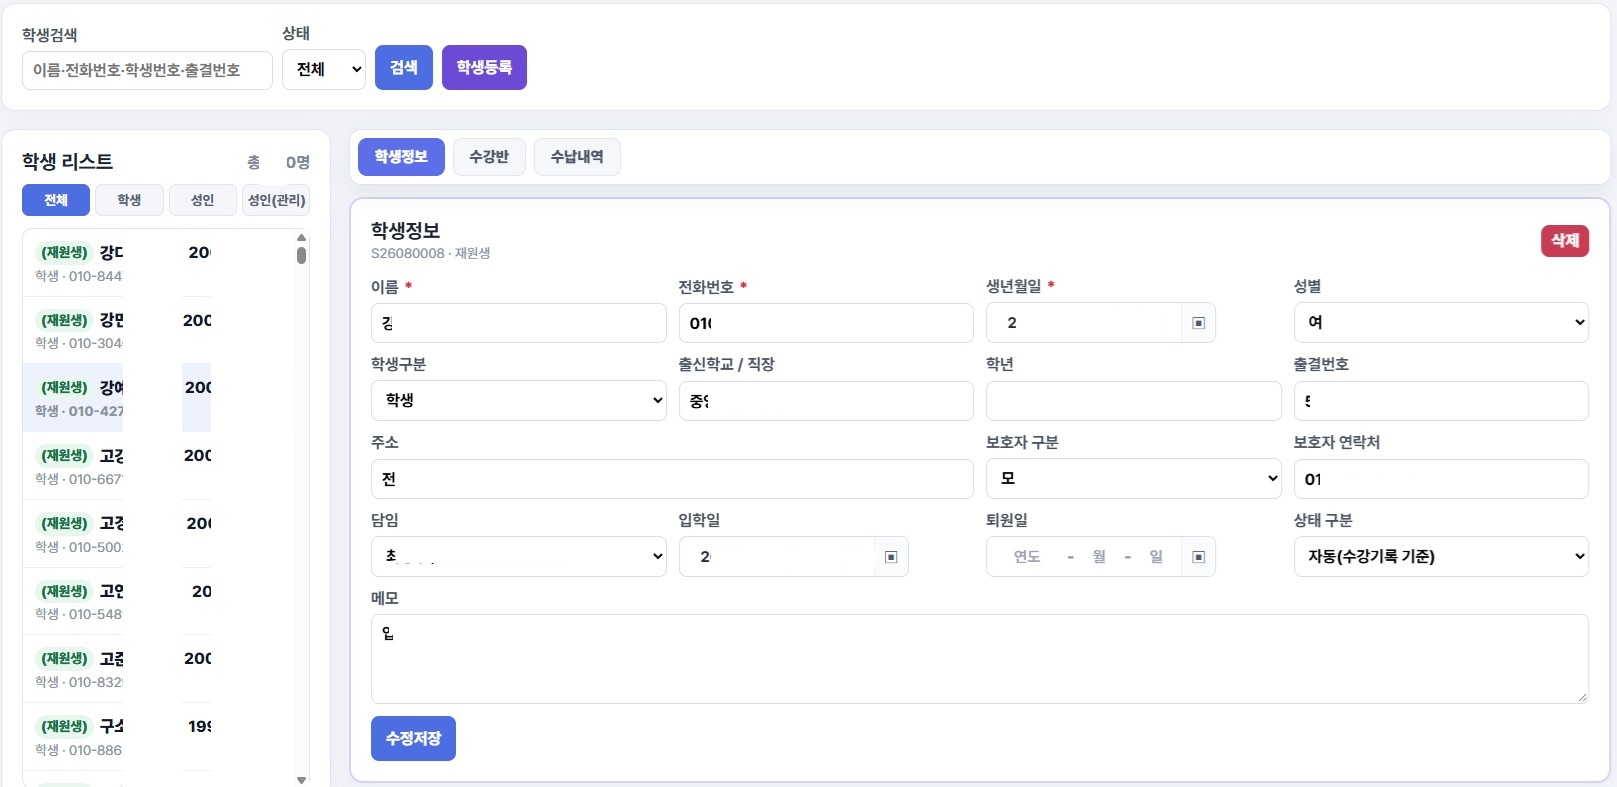1617x787 pixels.
Task: Click the 이름 input field
Action: (518, 323)
